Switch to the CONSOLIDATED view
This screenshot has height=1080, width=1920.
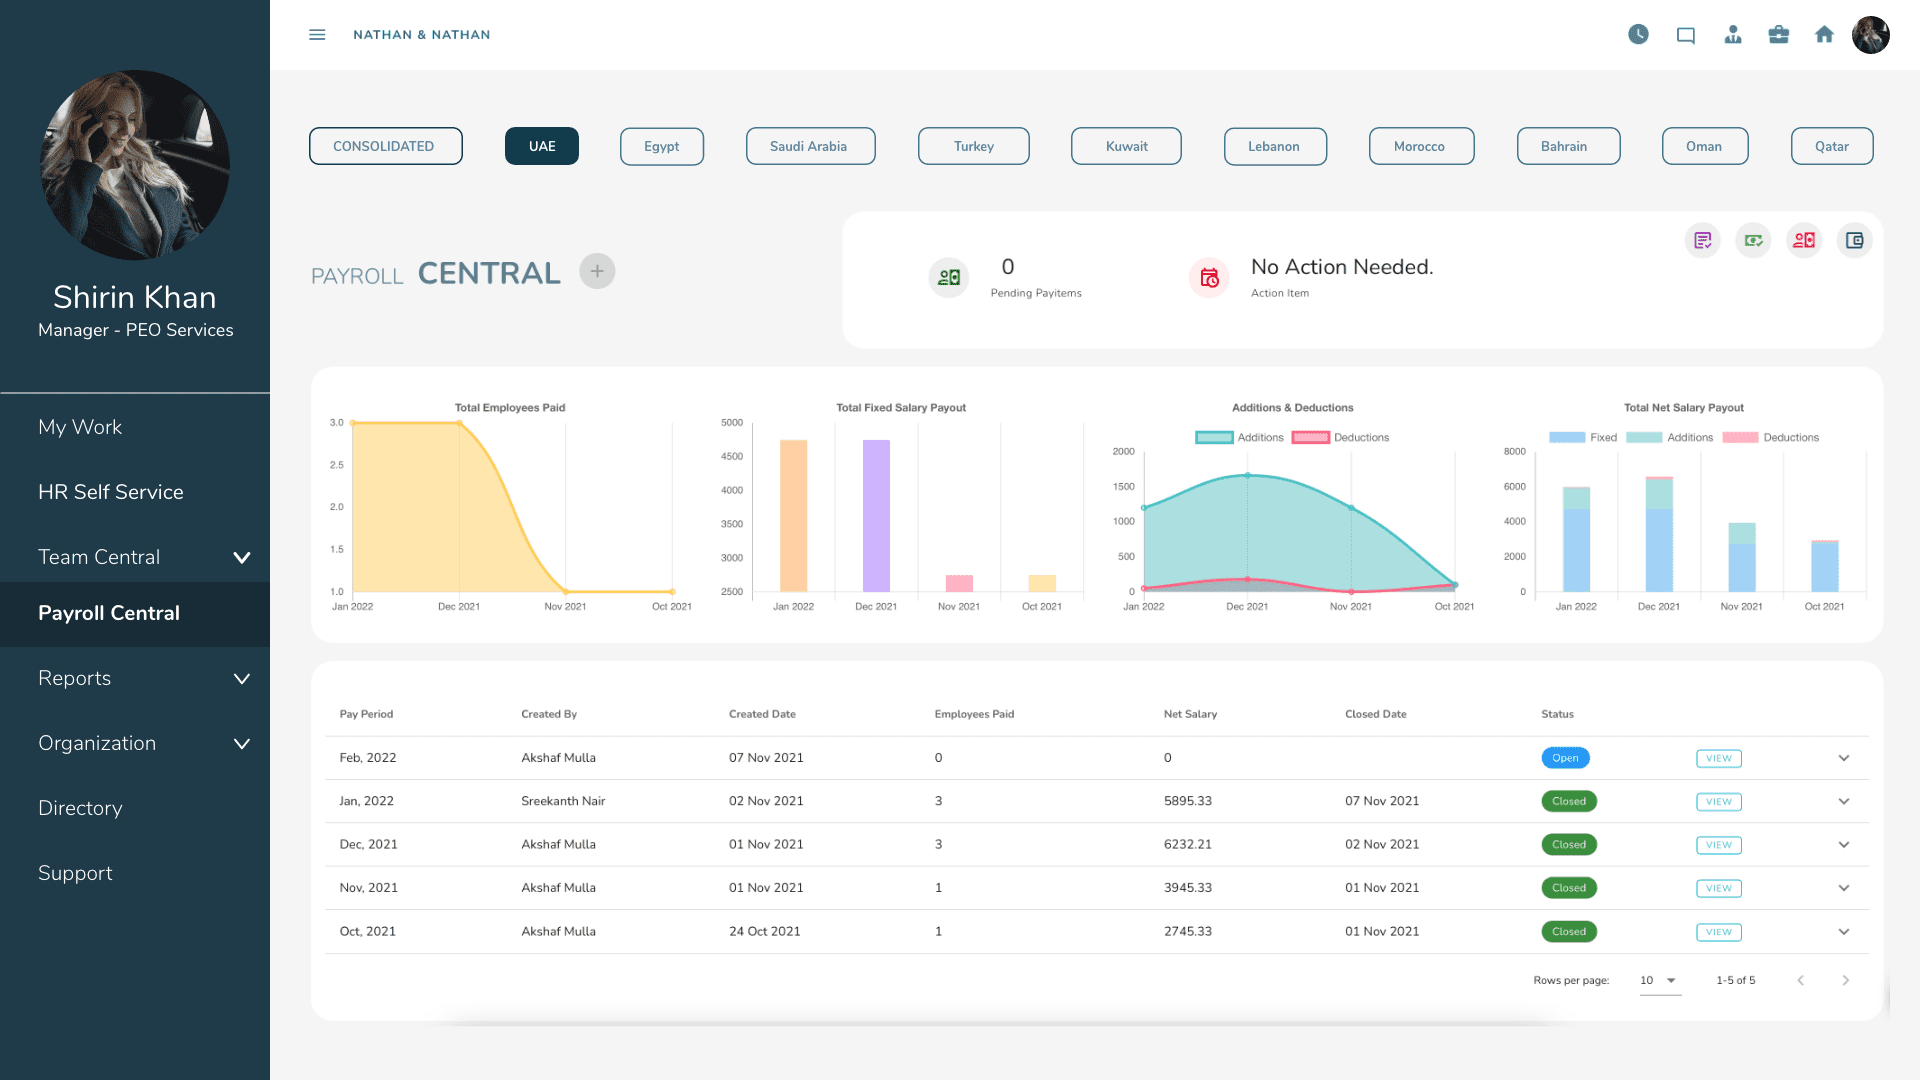pos(385,146)
